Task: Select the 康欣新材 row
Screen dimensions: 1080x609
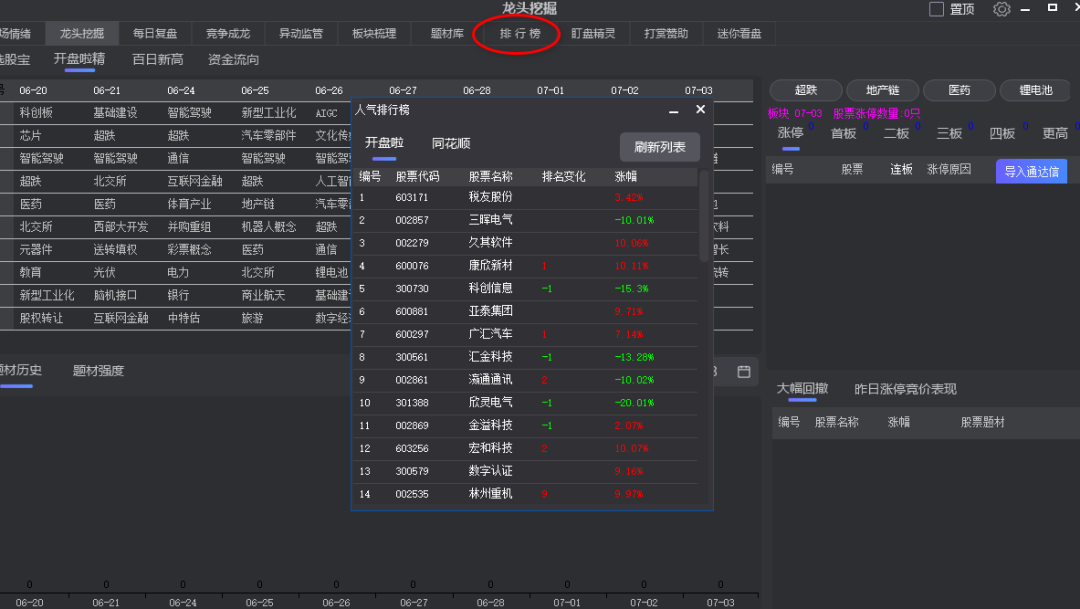Action: click(x=525, y=265)
